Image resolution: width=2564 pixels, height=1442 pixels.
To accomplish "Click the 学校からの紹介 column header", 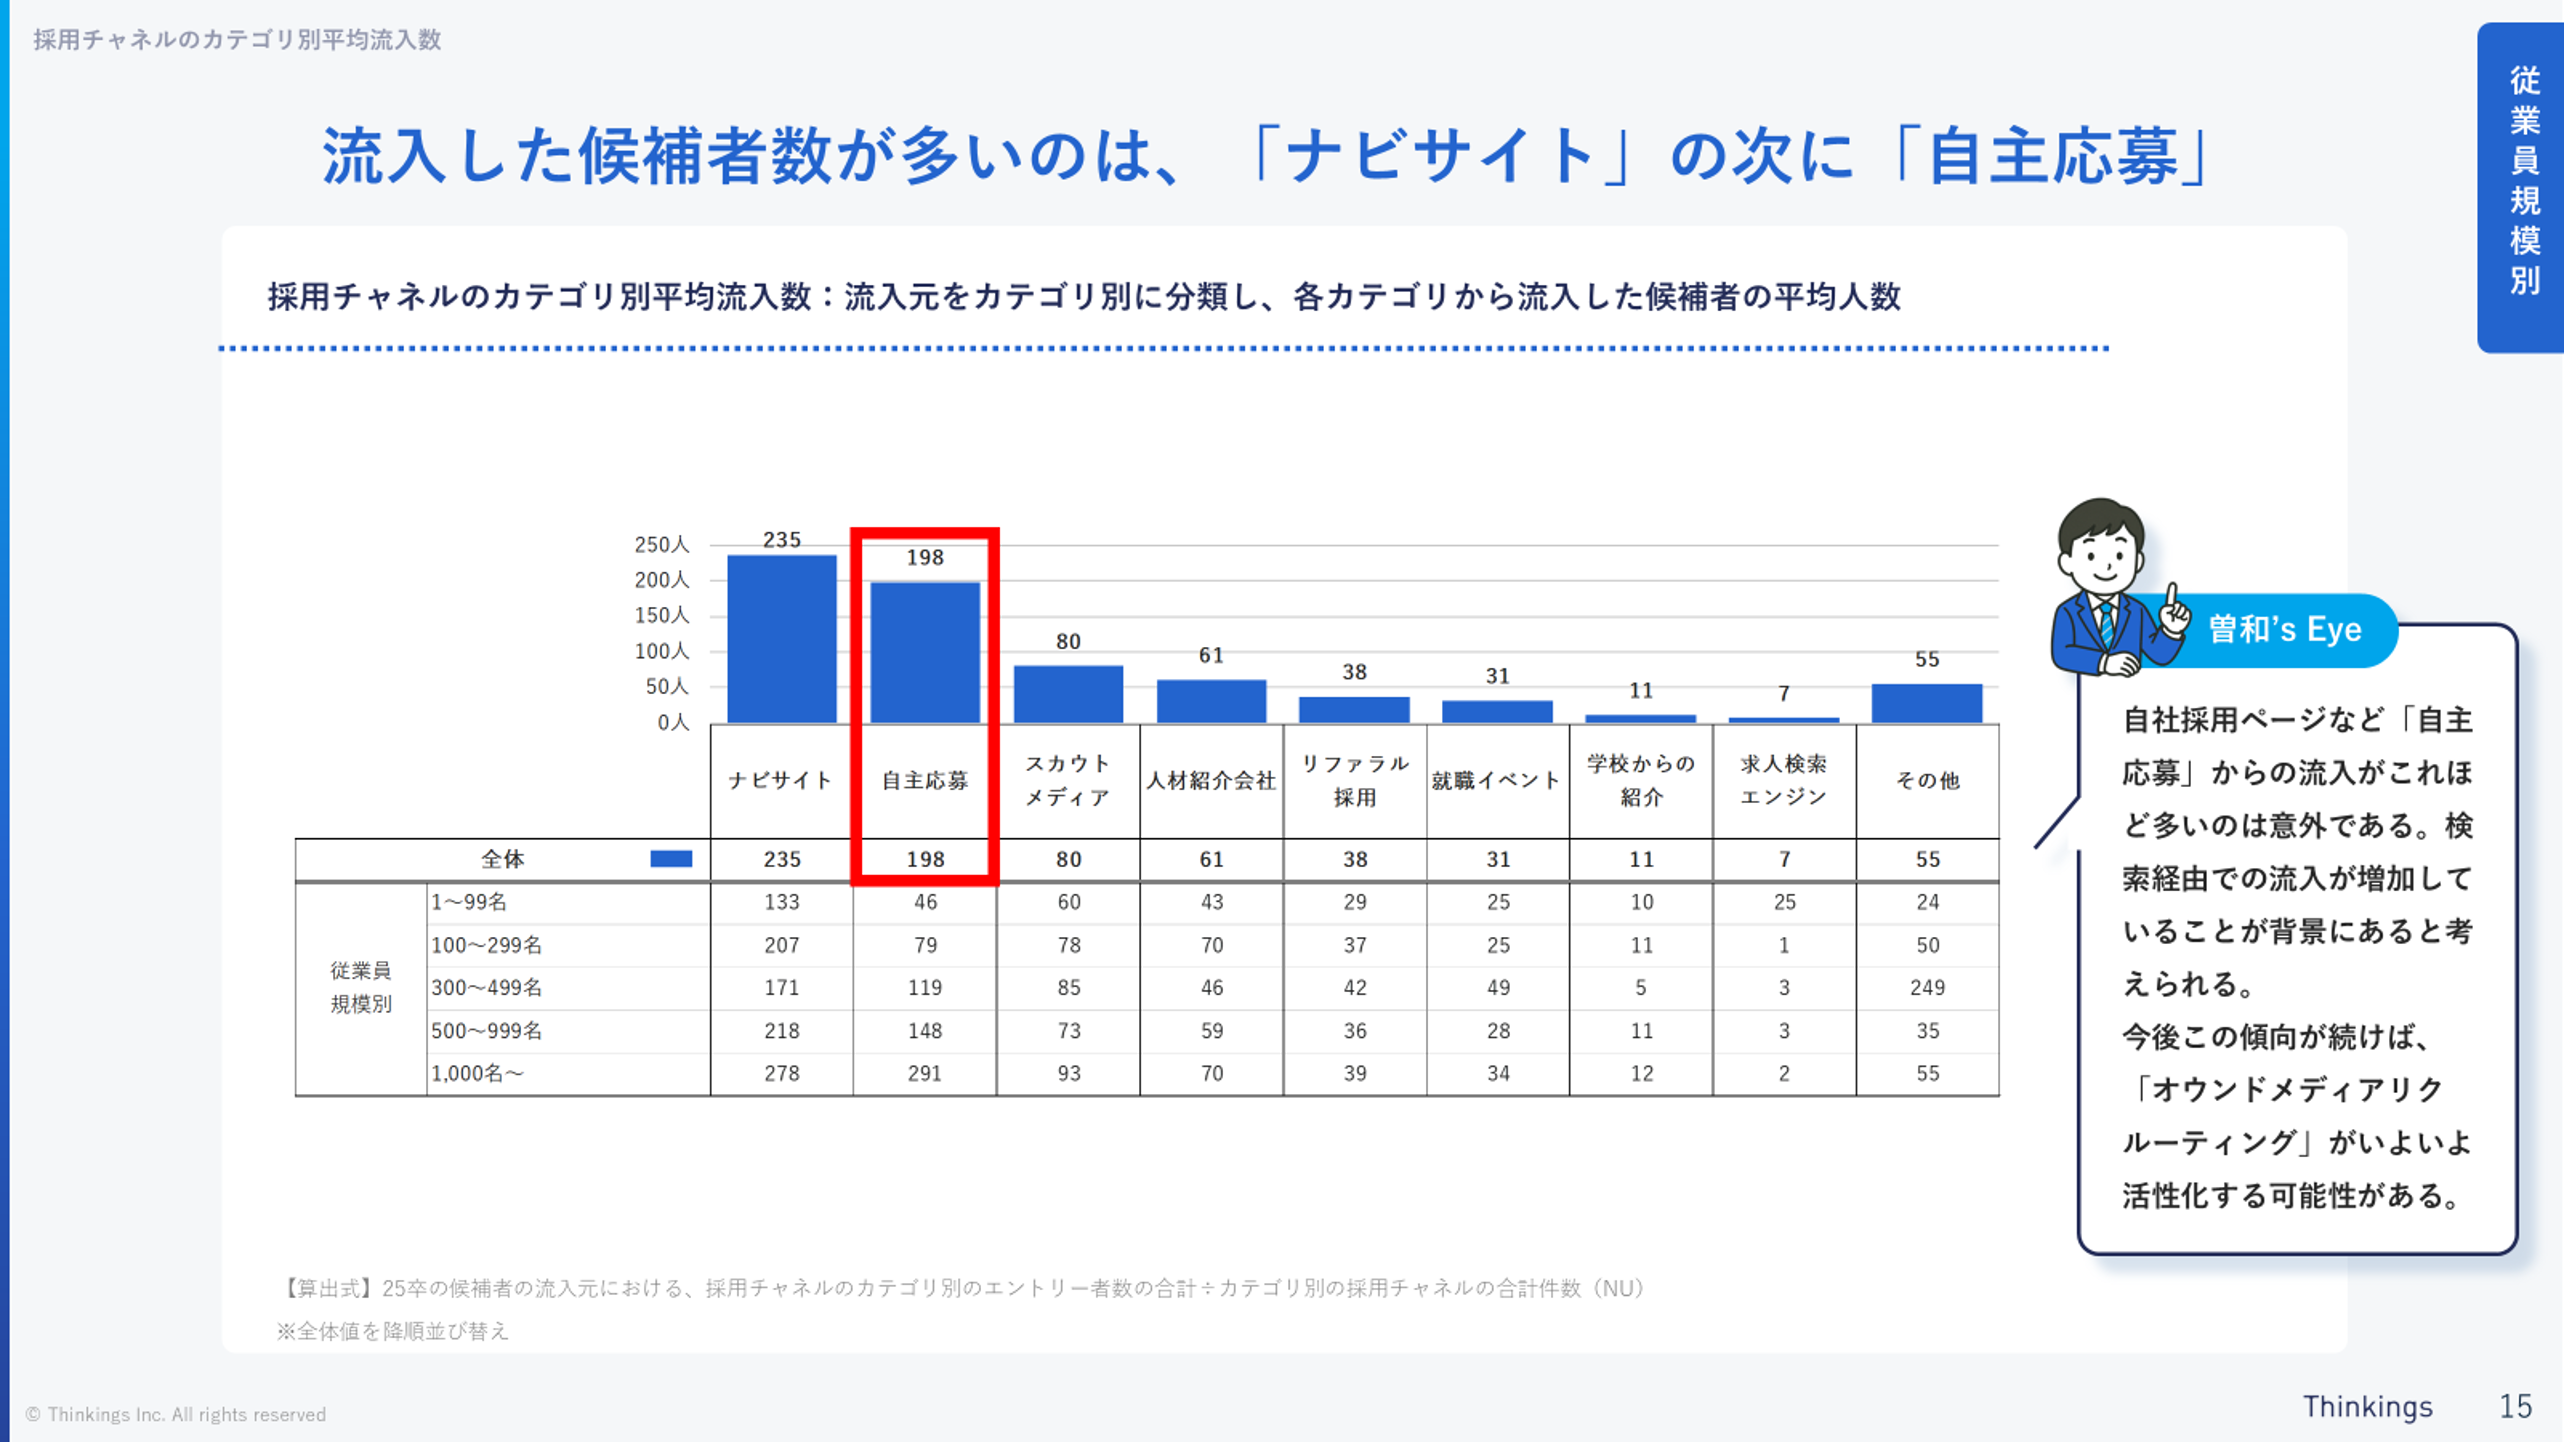I will coord(1641,780).
